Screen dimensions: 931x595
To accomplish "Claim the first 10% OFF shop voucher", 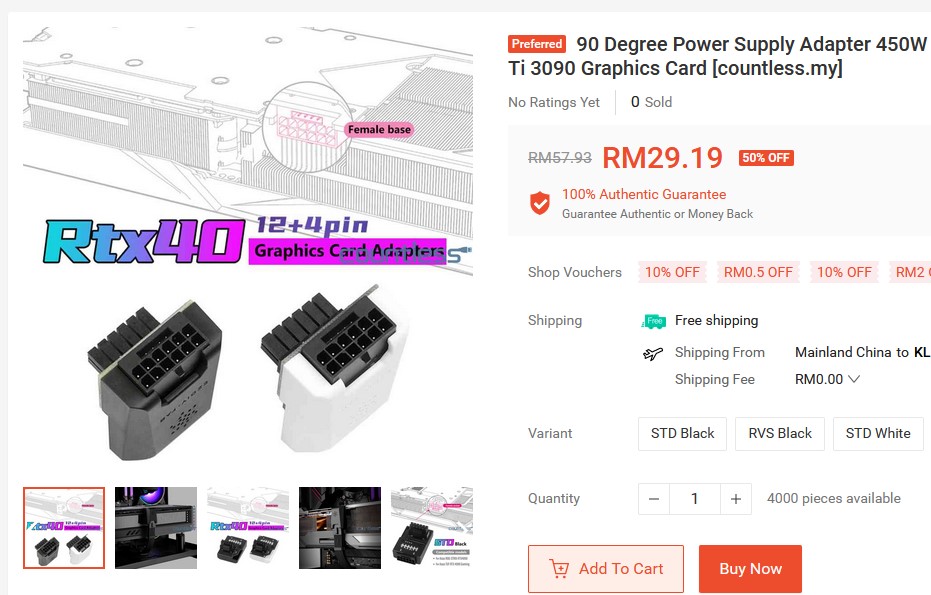I will coord(672,272).
